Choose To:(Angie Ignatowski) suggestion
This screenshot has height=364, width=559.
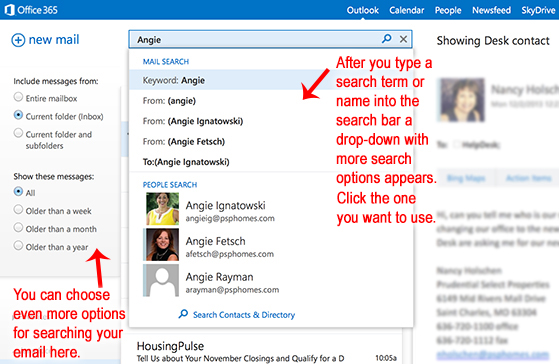point(271,162)
